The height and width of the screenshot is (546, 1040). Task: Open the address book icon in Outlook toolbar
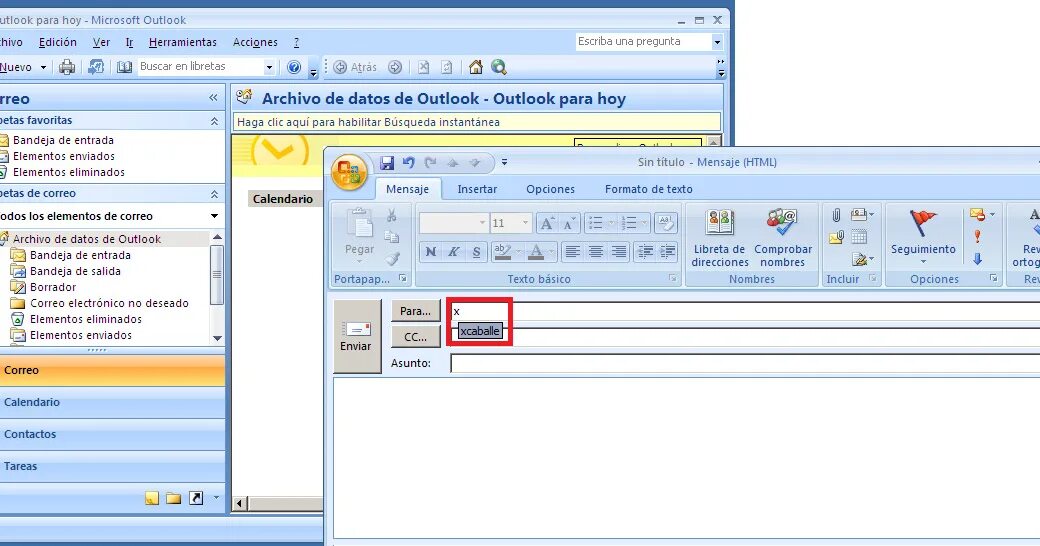click(124, 67)
